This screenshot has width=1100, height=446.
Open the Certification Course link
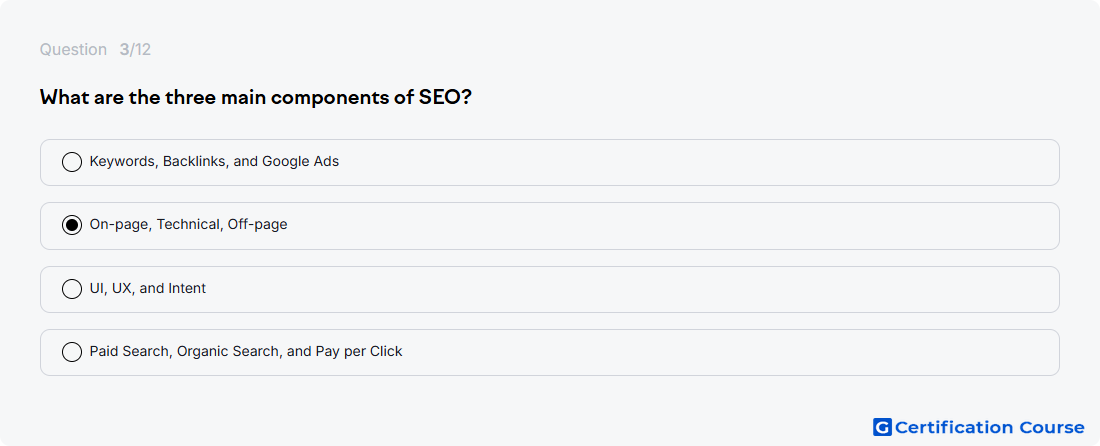coord(979,427)
